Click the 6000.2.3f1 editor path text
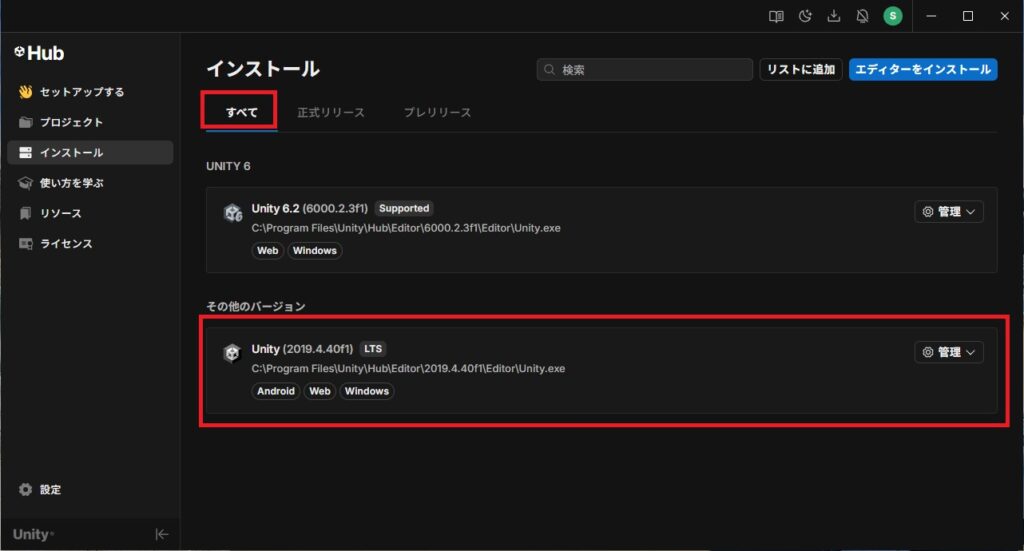 point(406,228)
